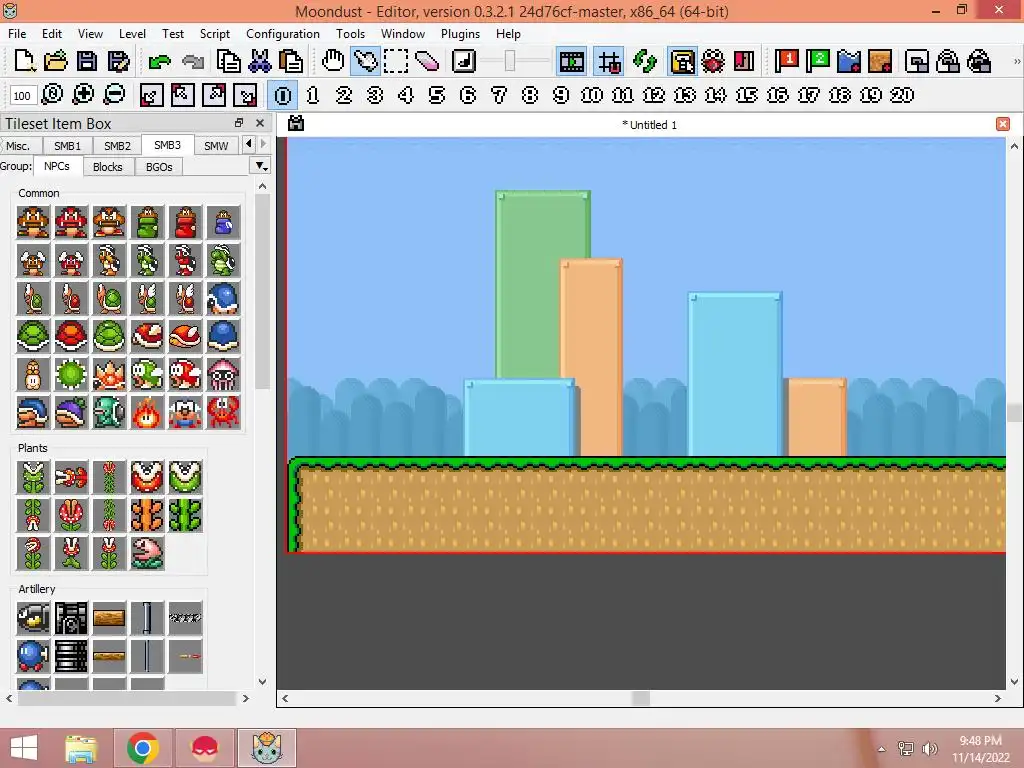Open Chrome from the taskbar
The height and width of the screenshot is (768, 1024).
pos(143,748)
